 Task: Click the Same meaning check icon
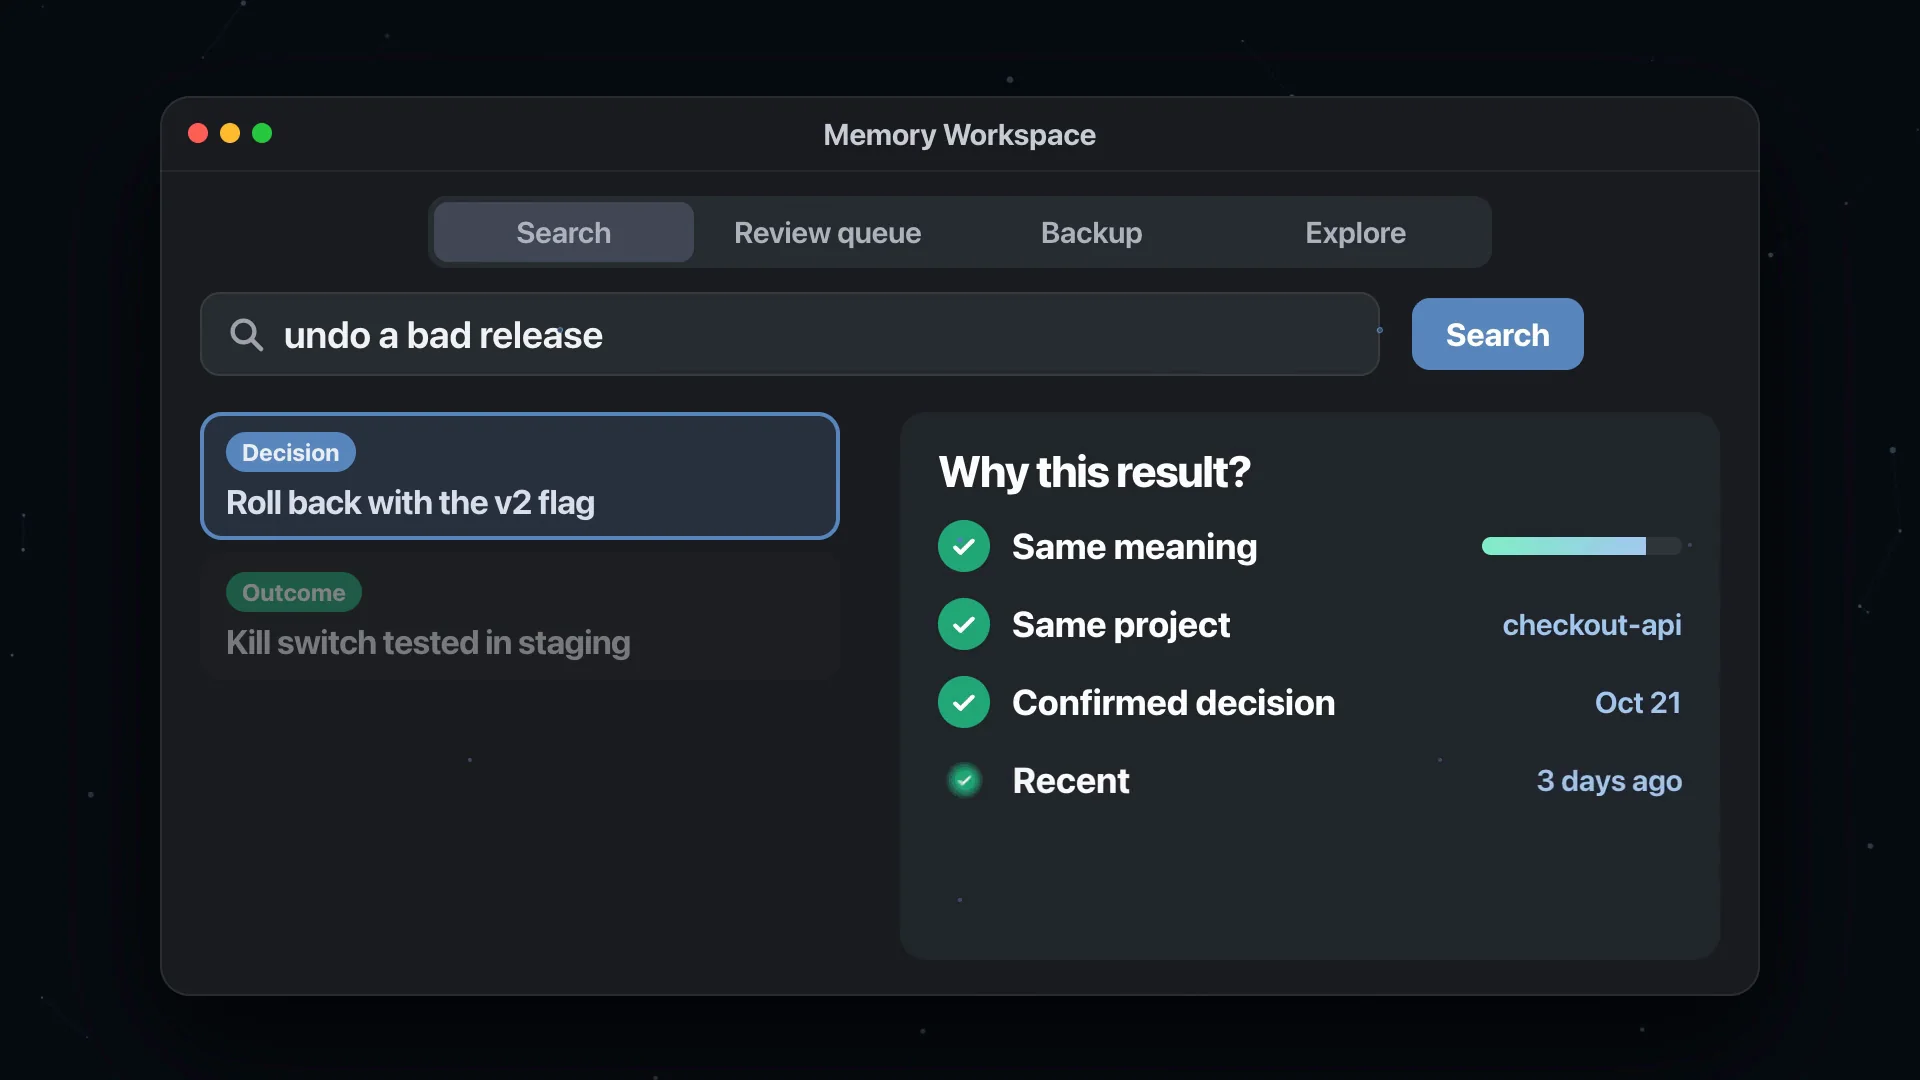coord(964,546)
